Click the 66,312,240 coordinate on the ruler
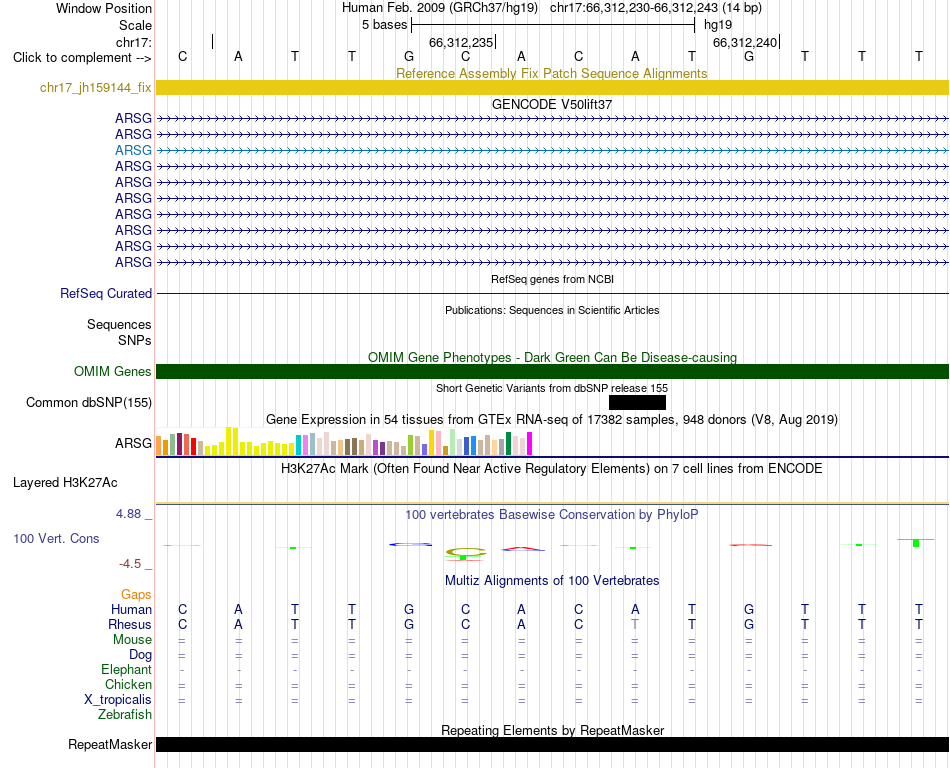 click(745, 42)
